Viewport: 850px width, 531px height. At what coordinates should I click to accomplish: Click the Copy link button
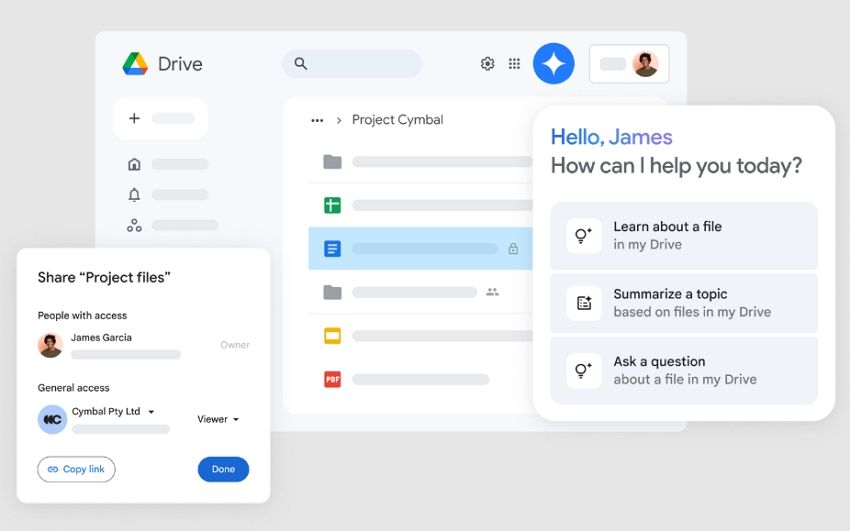pyautogui.click(x=76, y=469)
